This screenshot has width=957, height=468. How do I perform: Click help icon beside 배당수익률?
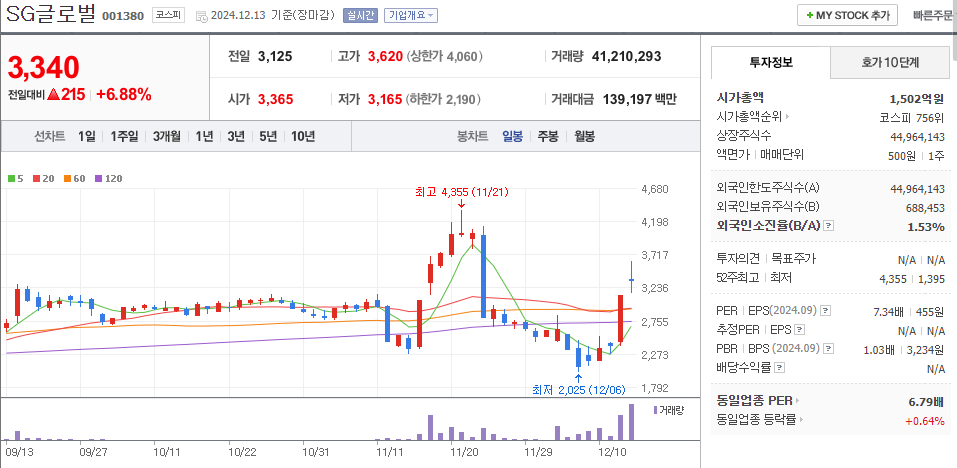click(779, 368)
